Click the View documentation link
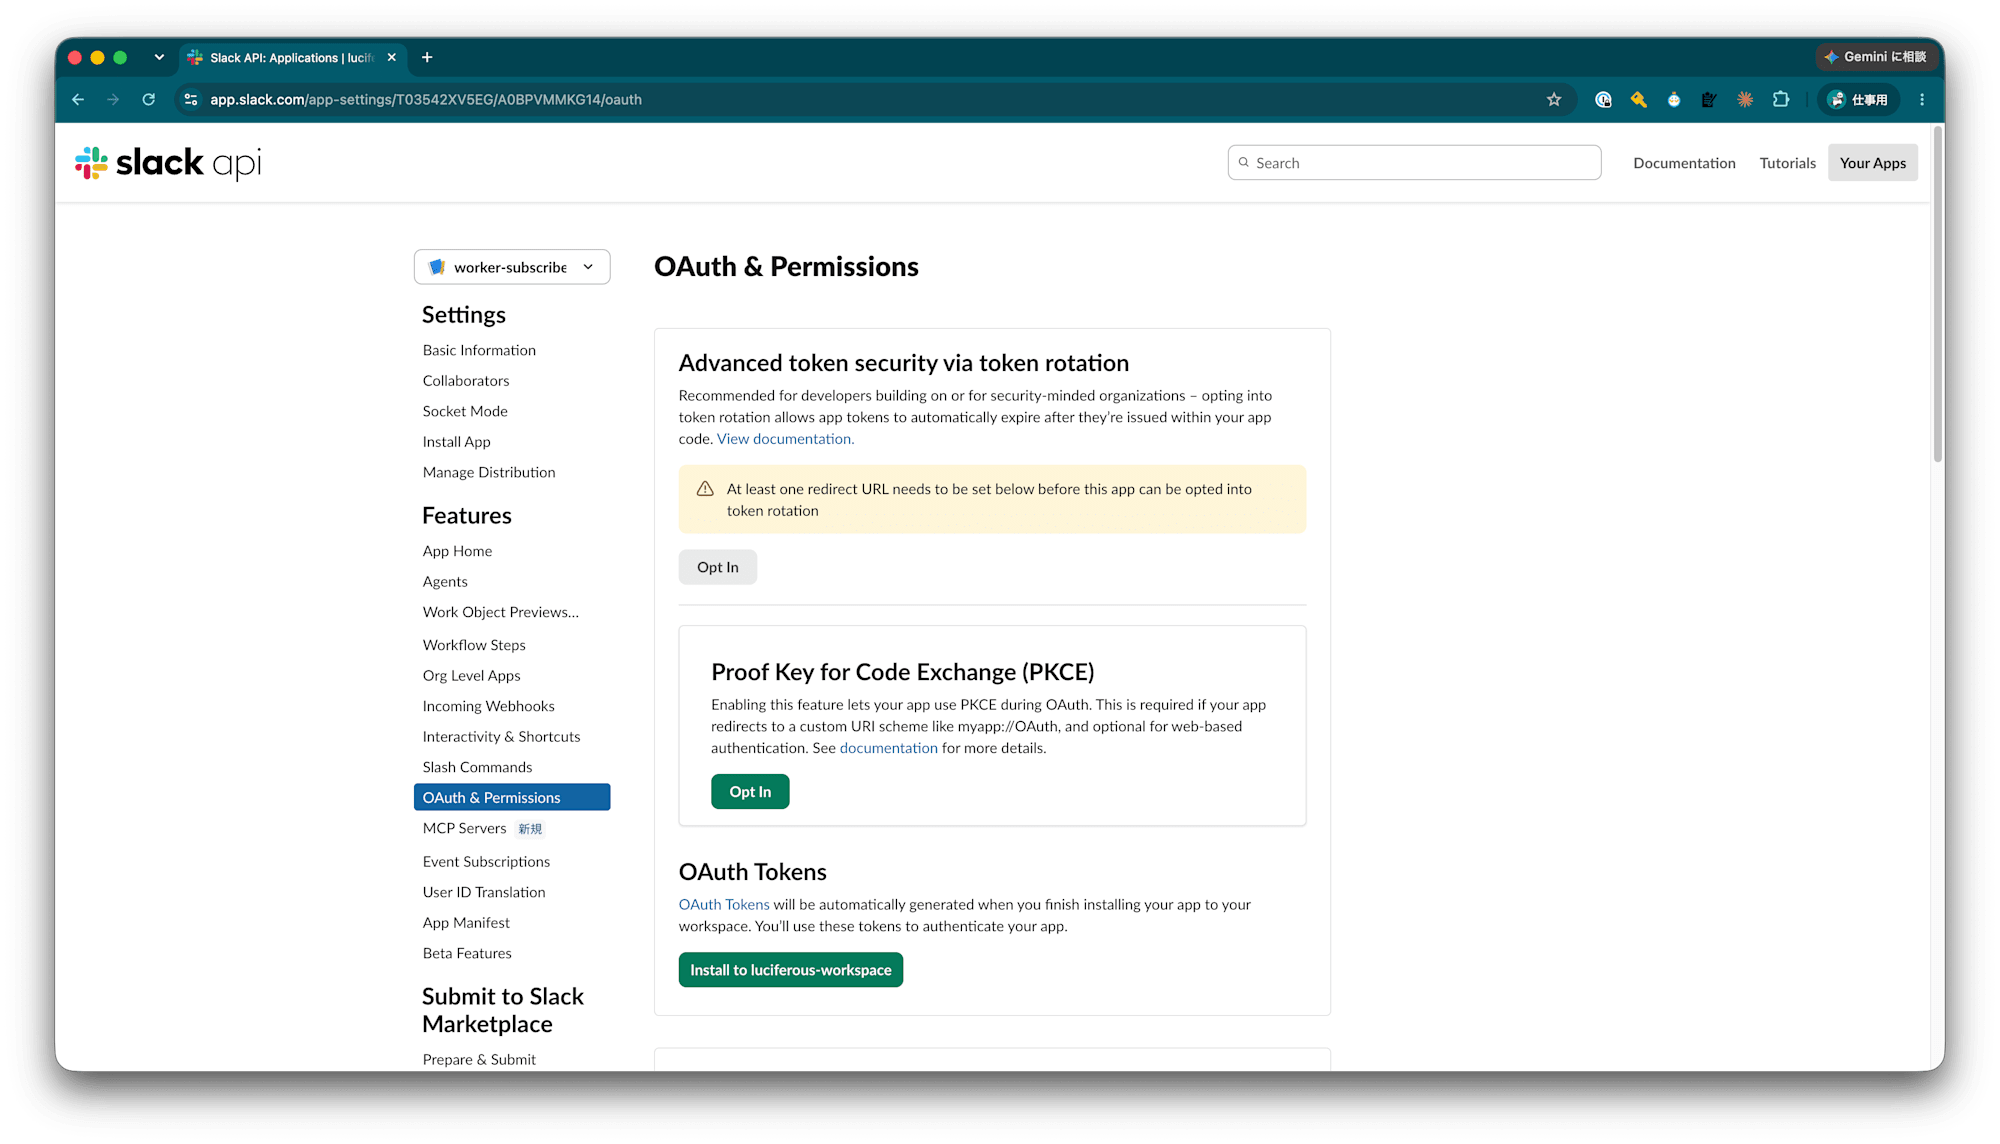 (x=785, y=439)
